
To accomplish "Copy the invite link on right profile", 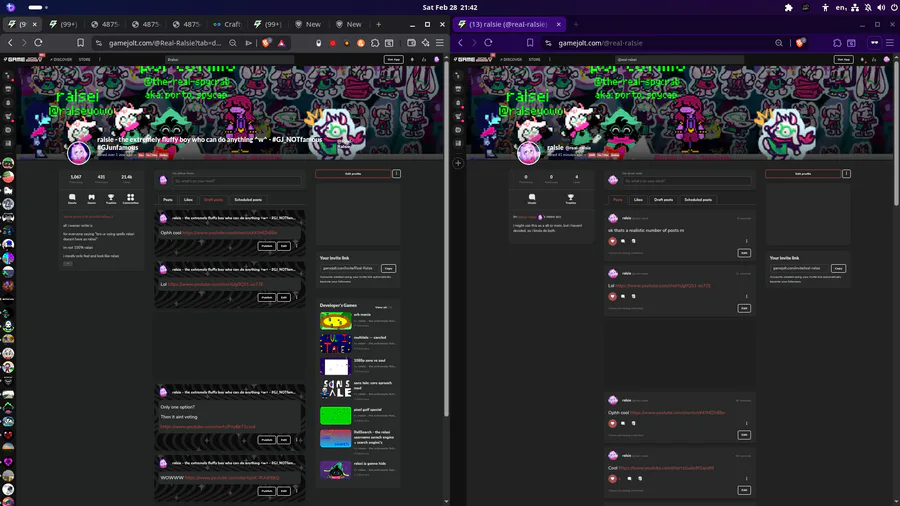I will [x=839, y=268].
